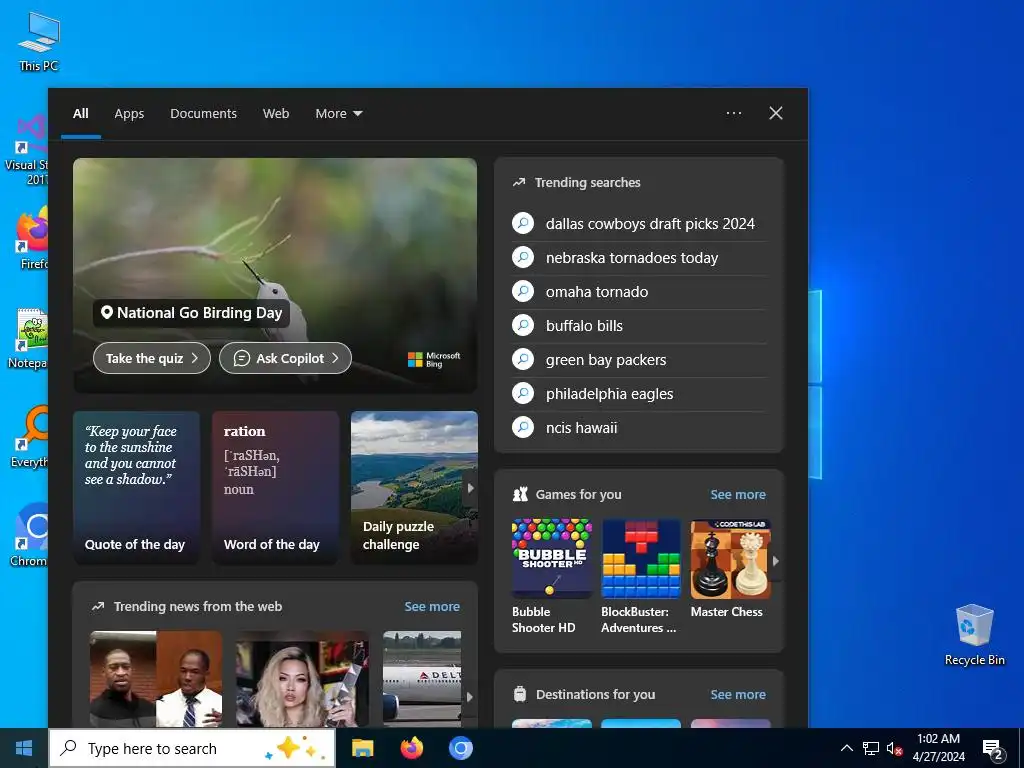The width and height of the screenshot is (1024, 768).
Task: Switch to the Web tab
Action: pyautogui.click(x=276, y=114)
